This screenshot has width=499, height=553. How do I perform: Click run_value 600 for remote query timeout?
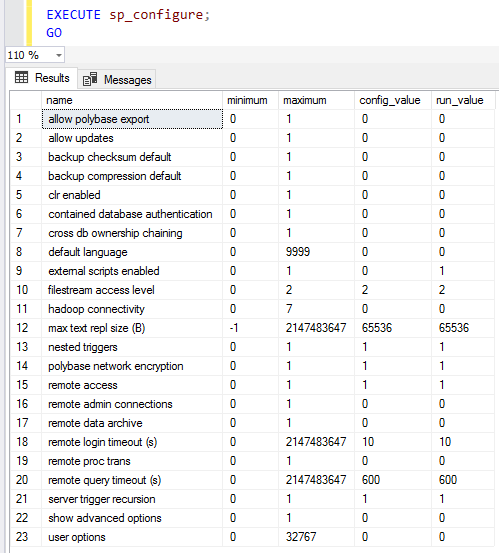[x=463, y=480]
